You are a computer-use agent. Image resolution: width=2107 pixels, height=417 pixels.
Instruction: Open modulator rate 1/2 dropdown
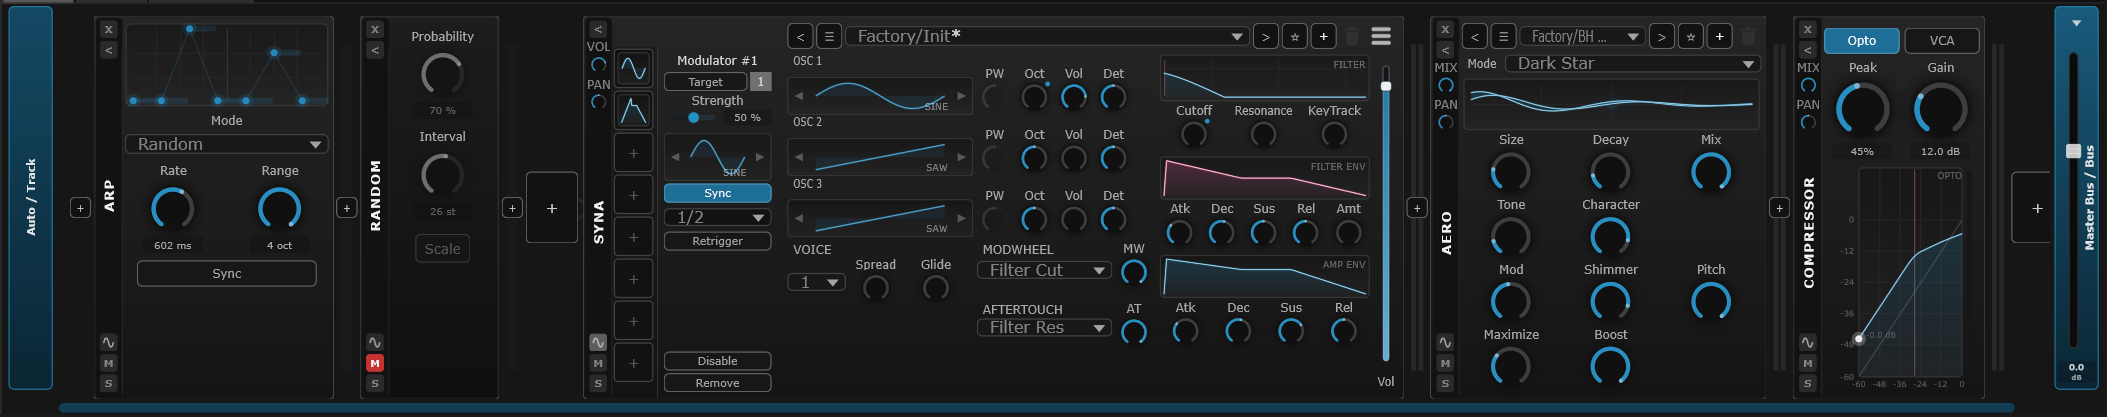tap(718, 217)
